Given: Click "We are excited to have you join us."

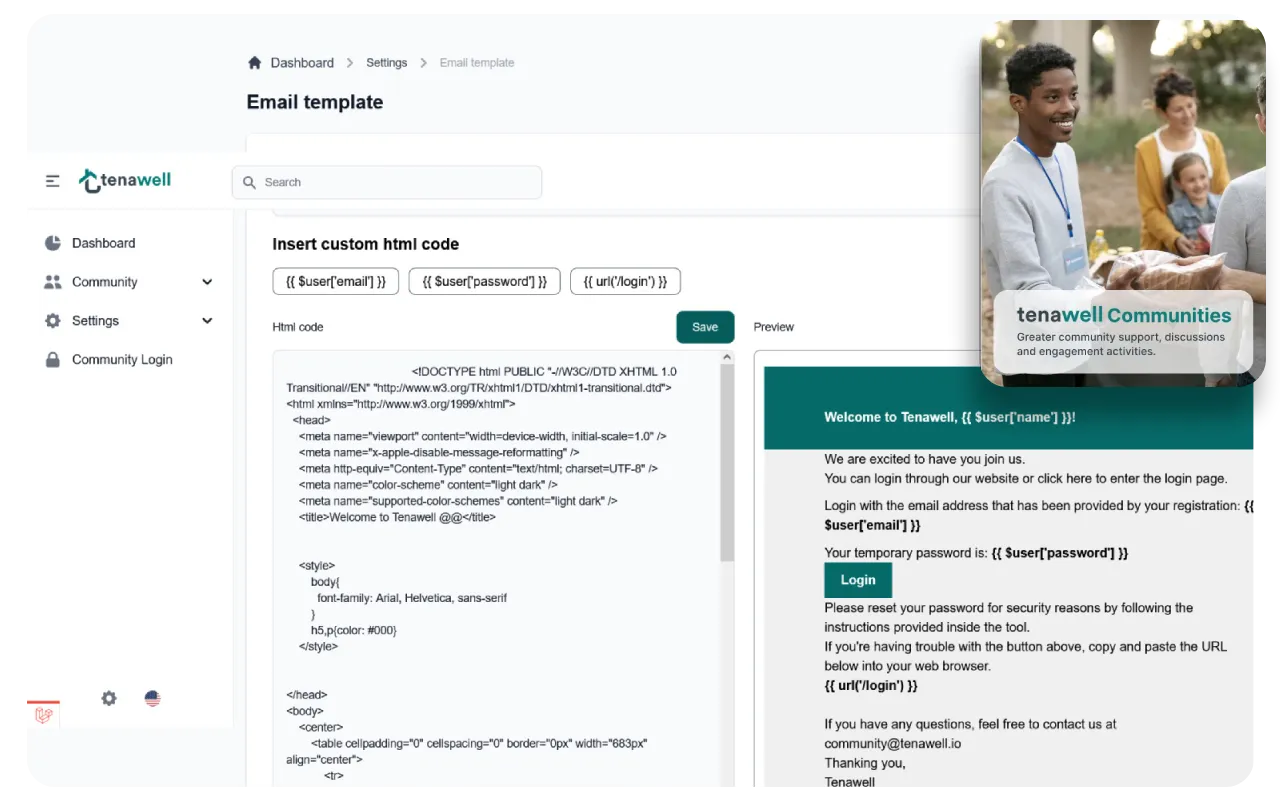Looking at the screenshot, I should pos(925,459).
